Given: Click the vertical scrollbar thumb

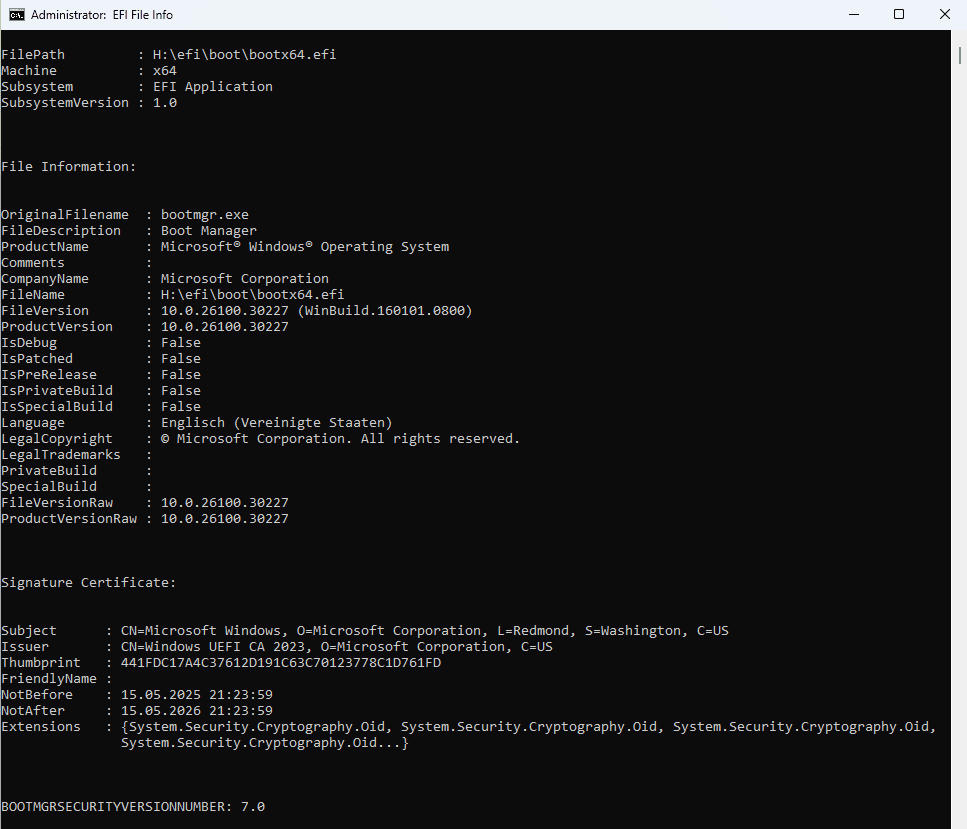Looking at the screenshot, I should coord(959,54).
